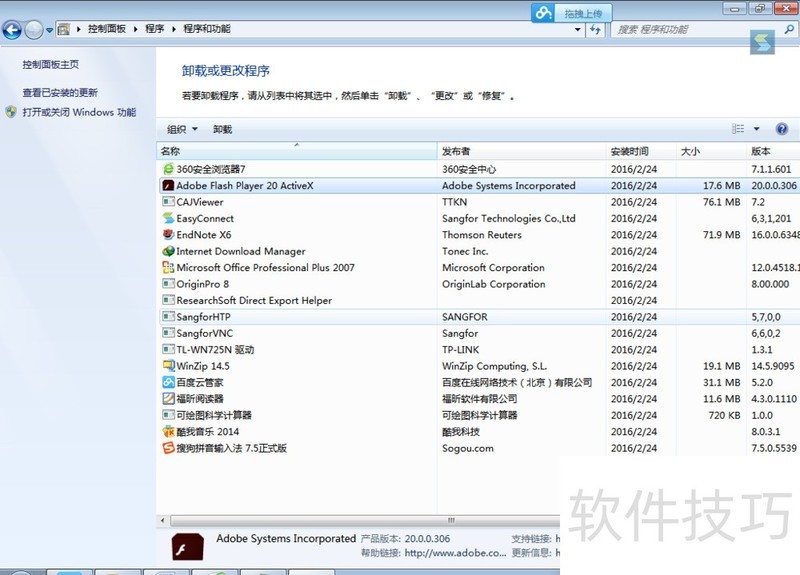Click the Adobe Flash Player row icon
This screenshot has height=575, width=800.
tap(168, 186)
